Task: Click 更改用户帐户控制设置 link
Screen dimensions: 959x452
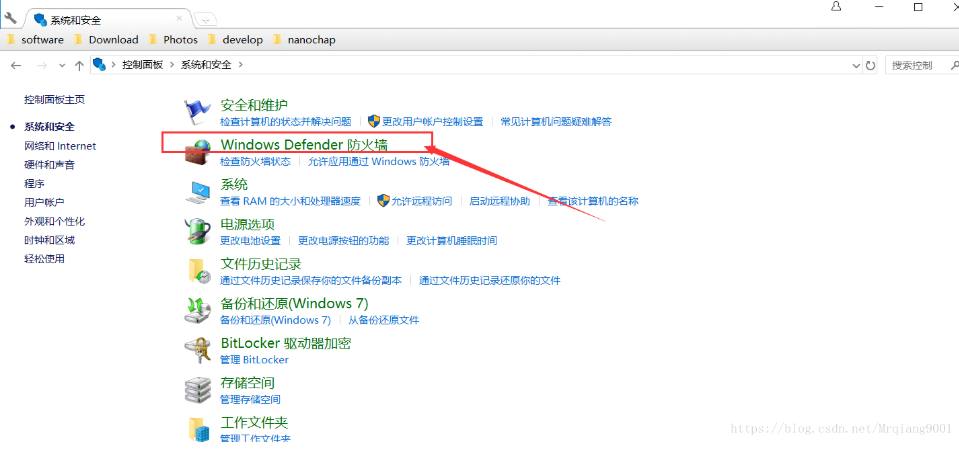Action: [432, 122]
